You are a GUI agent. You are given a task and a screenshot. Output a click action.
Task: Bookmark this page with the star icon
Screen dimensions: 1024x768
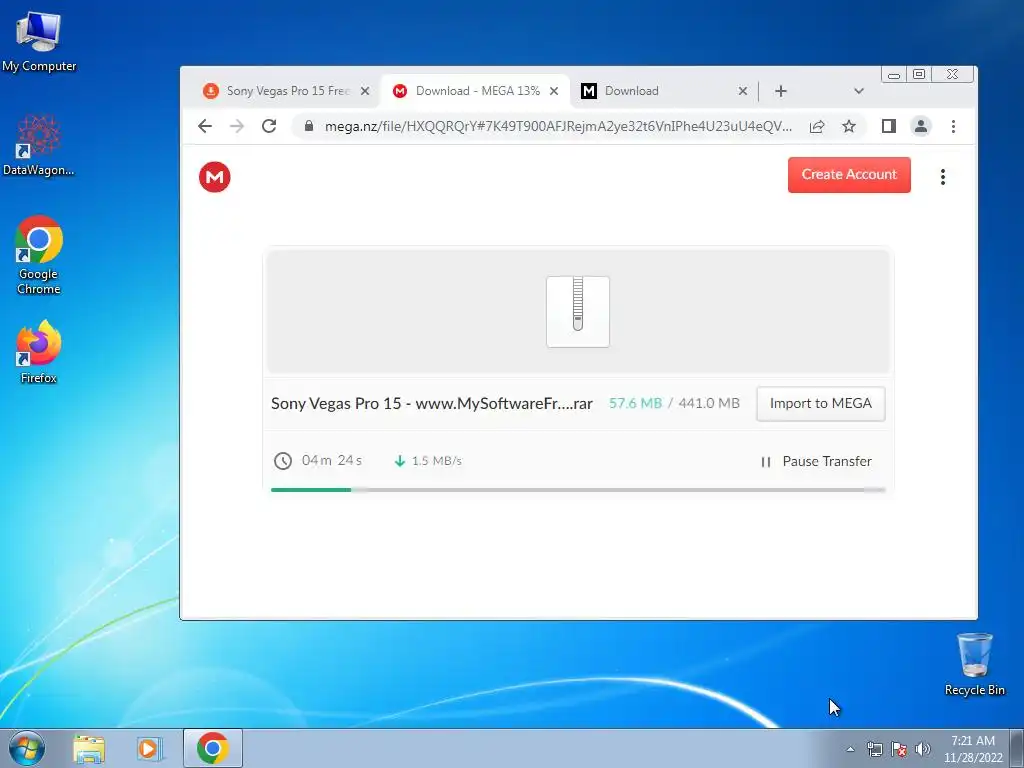click(x=848, y=126)
